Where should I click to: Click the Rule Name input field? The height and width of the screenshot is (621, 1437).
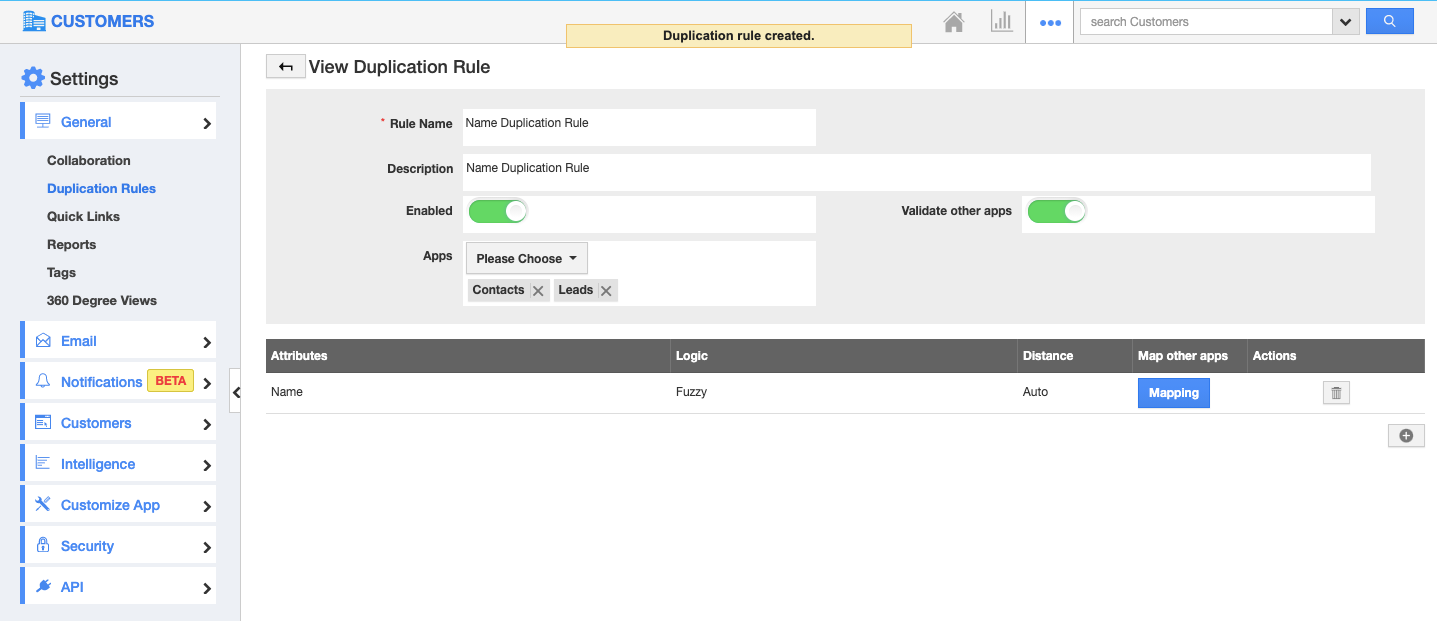pyautogui.click(x=638, y=127)
